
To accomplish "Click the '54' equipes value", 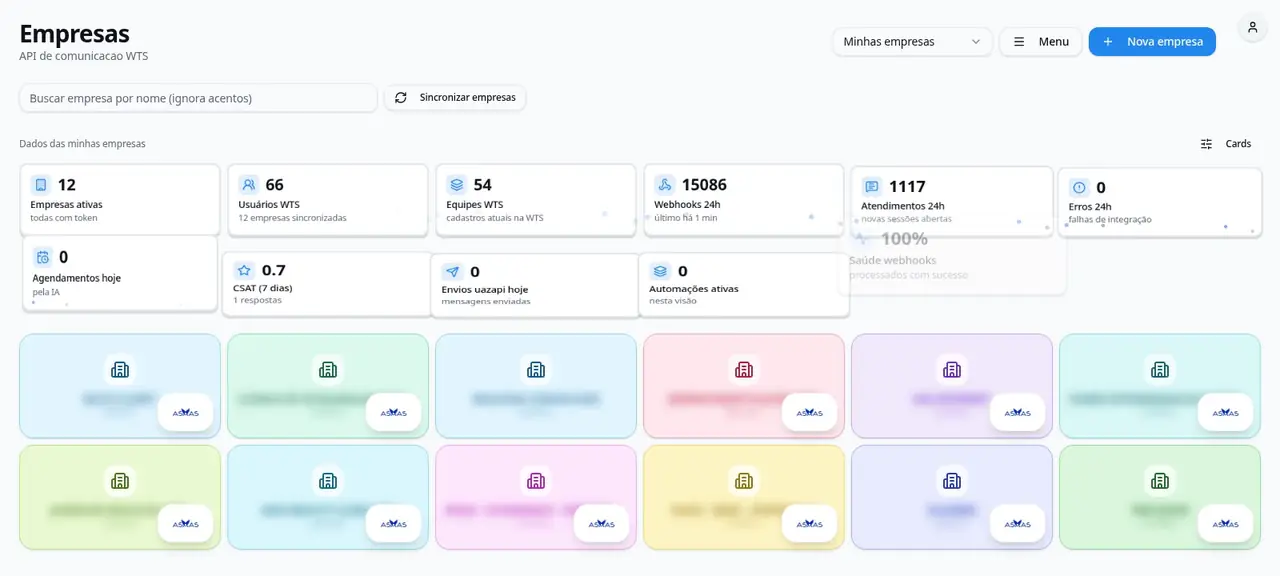I will (x=483, y=185).
